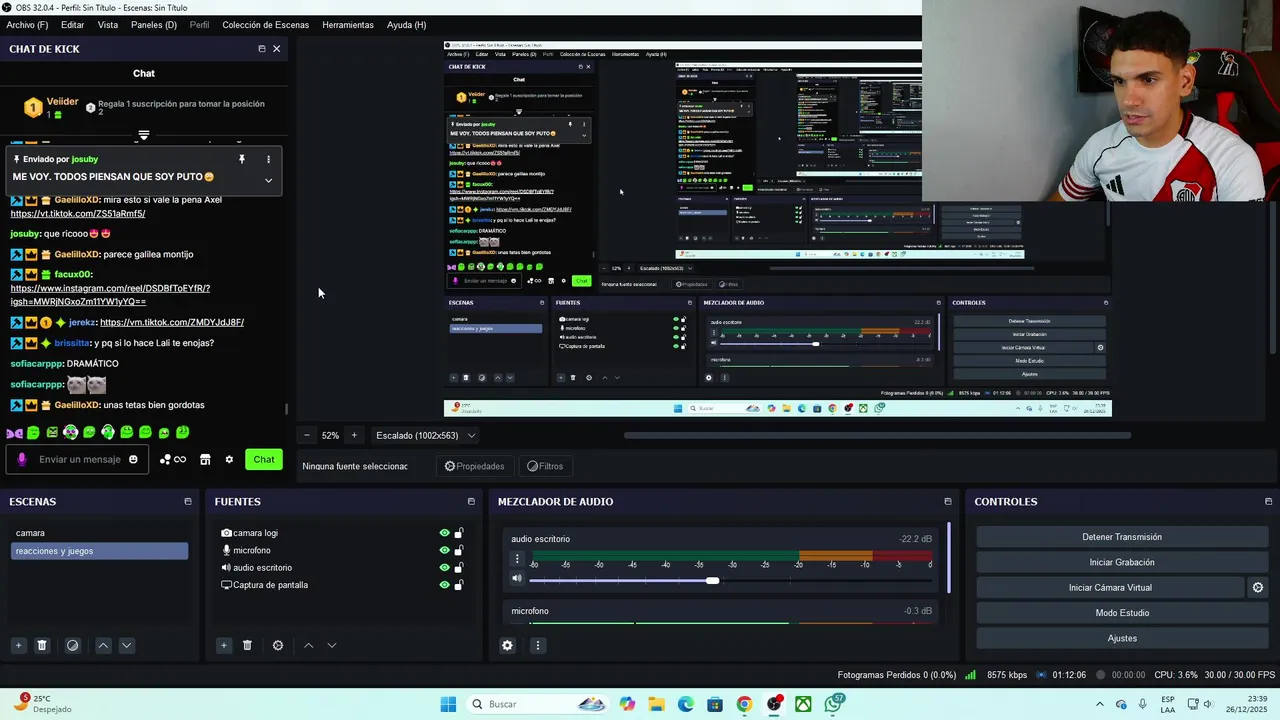Open Windows Start menu

[448, 704]
